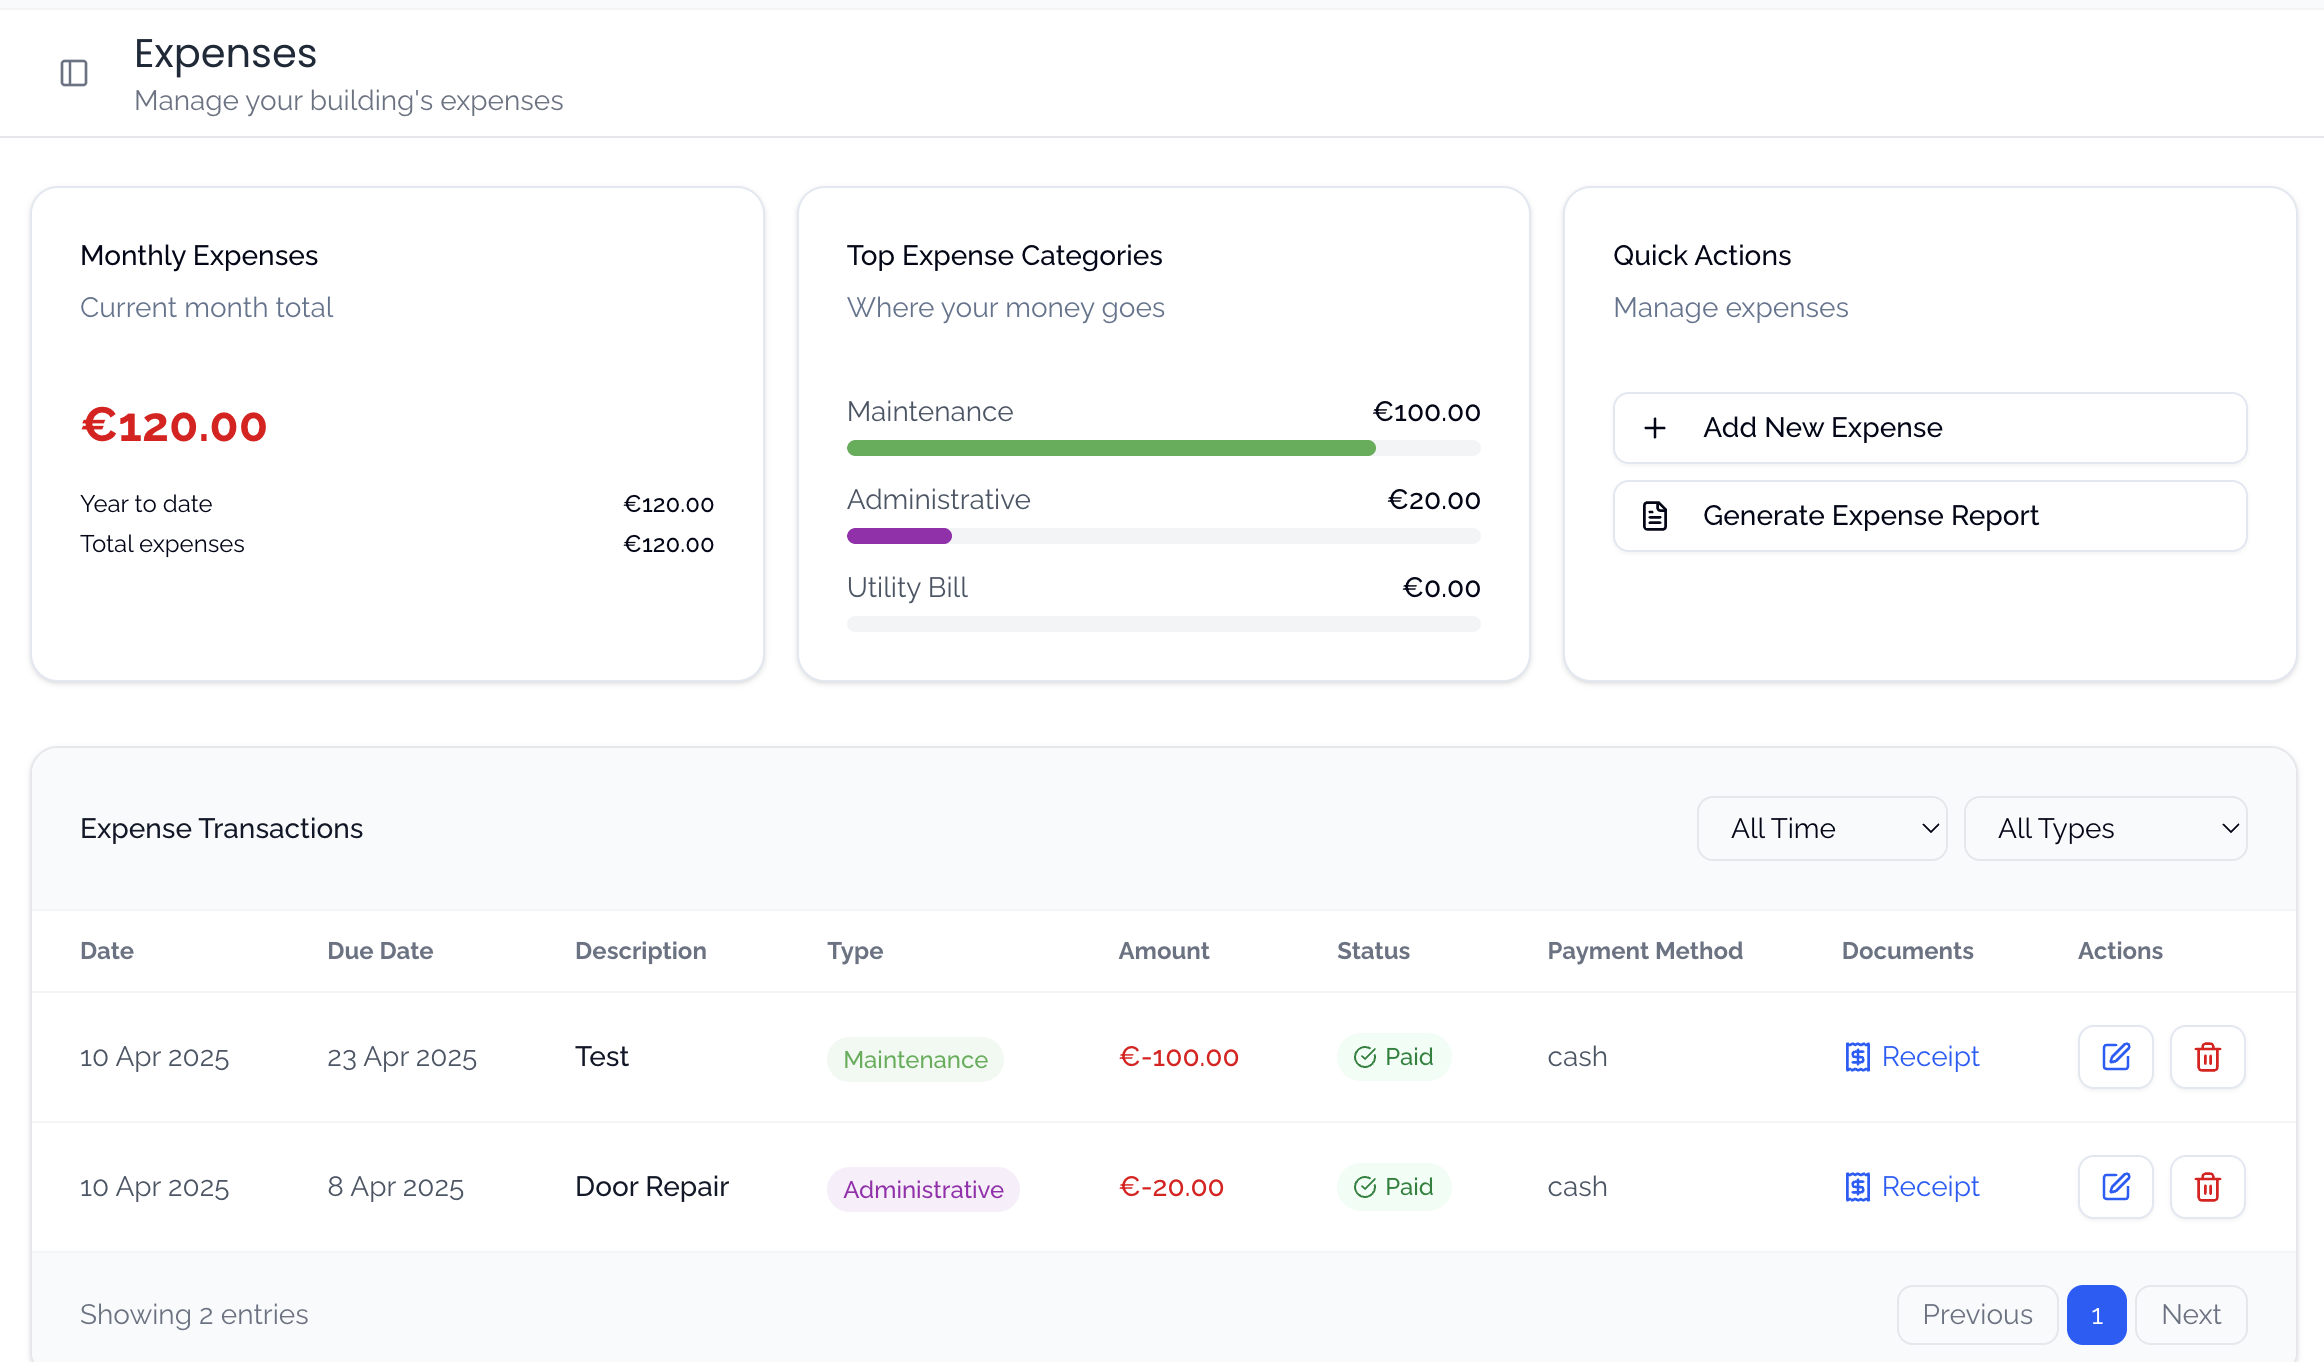Click the Next pagination button

[x=2190, y=1315]
